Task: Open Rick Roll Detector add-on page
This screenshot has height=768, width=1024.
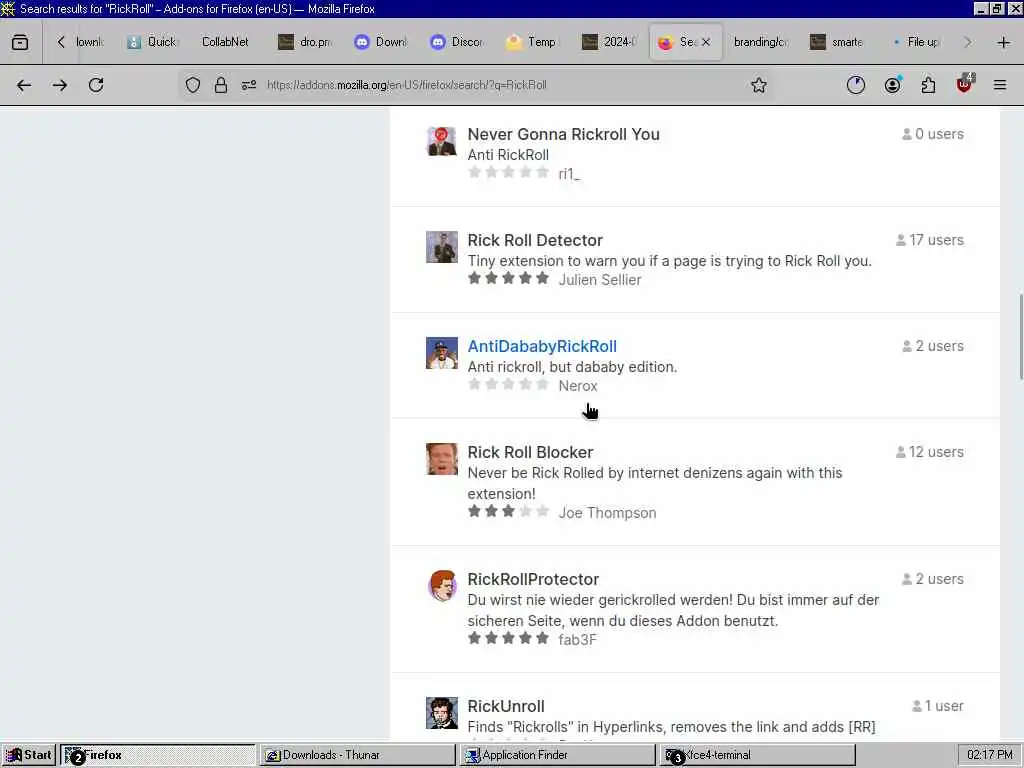Action: click(535, 240)
